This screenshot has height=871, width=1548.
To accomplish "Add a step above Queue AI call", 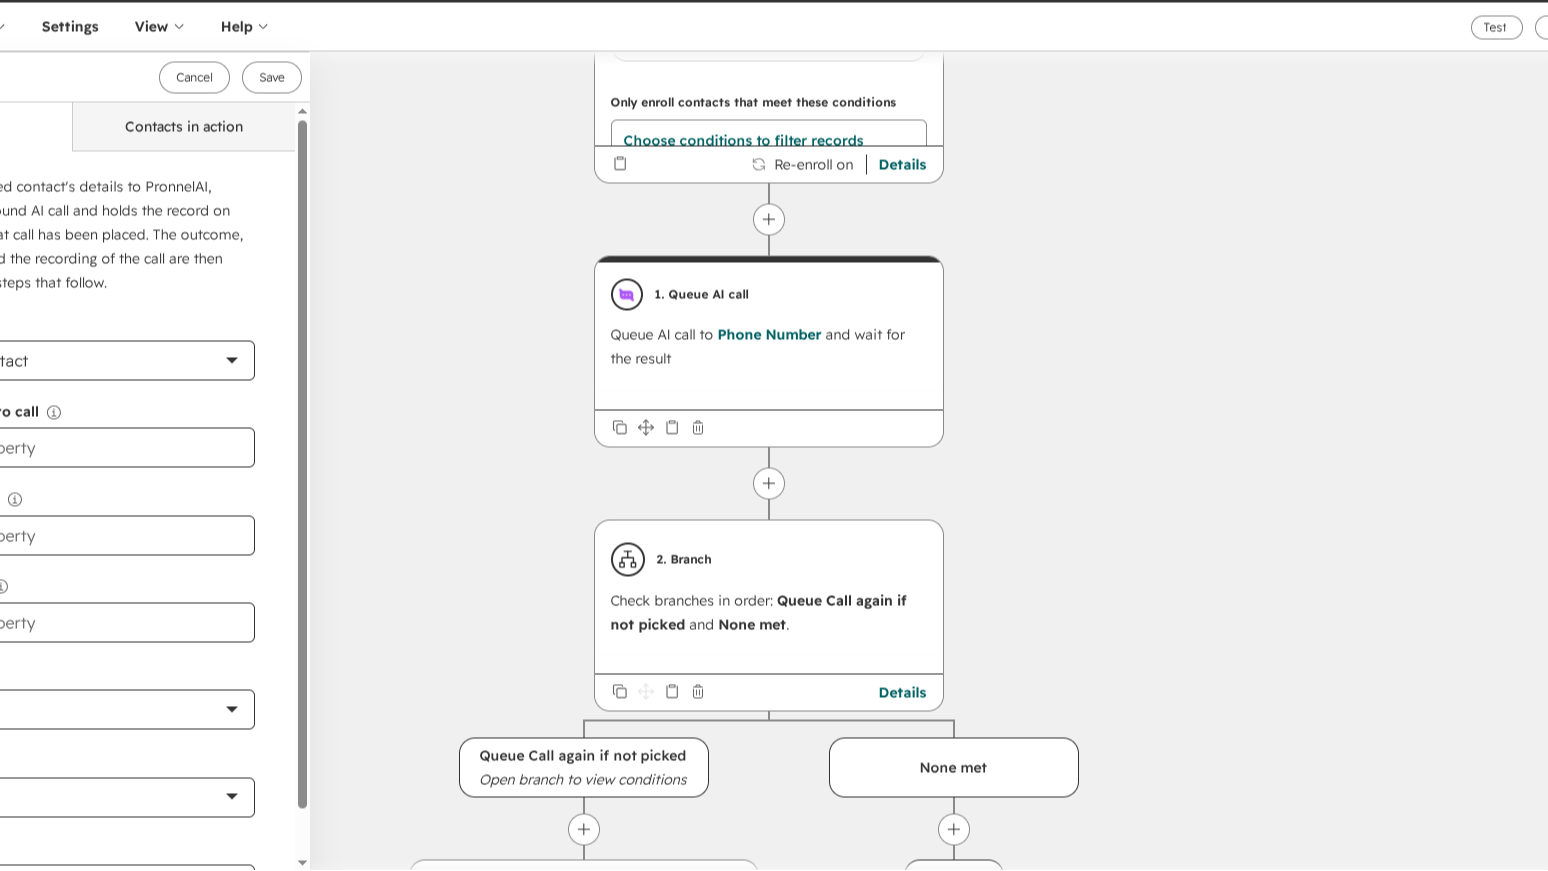I will [x=769, y=220].
